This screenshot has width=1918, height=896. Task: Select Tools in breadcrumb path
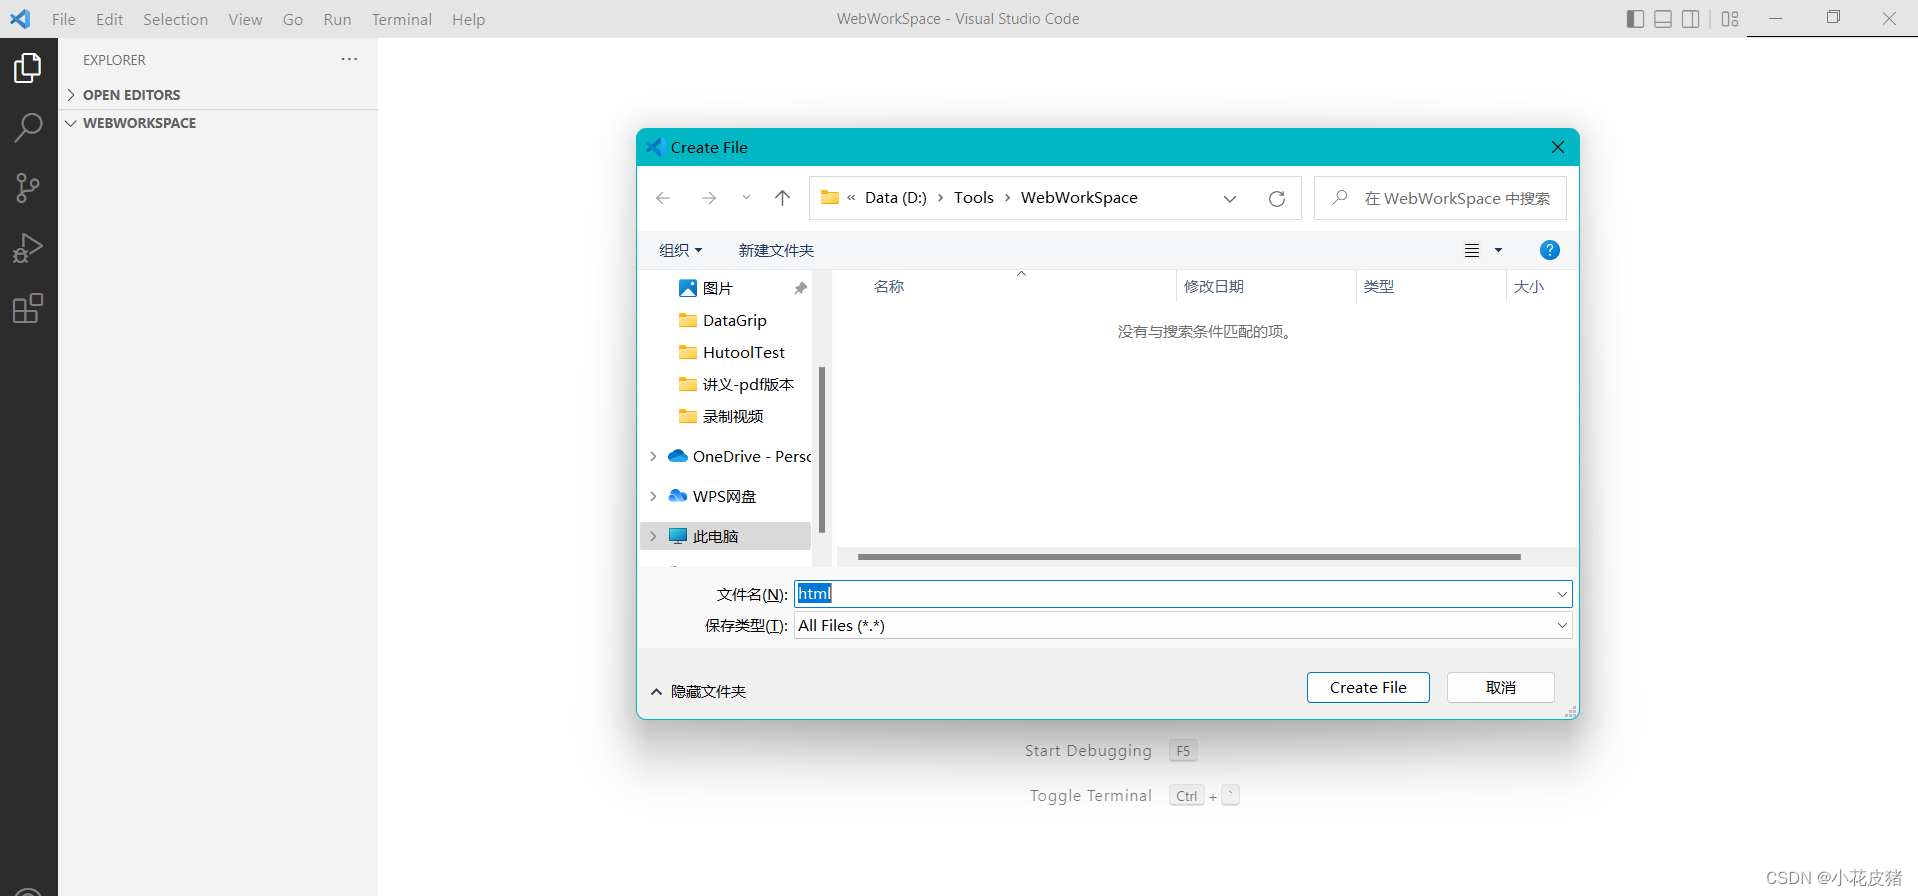pyautogui.click(x=974, y=198)
